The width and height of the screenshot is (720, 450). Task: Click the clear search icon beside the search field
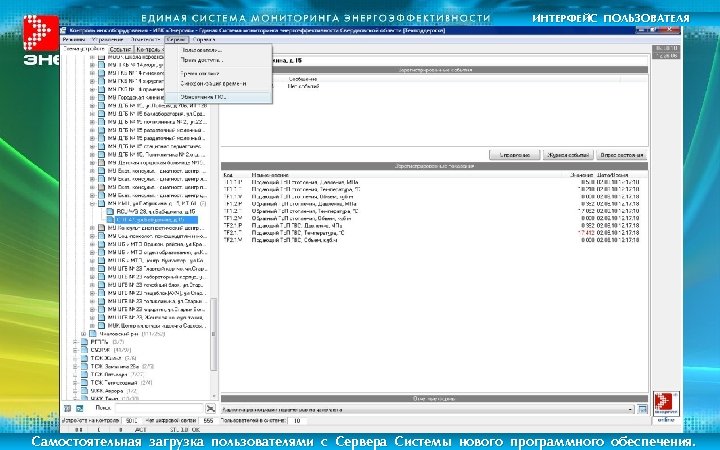pos(210,408)
